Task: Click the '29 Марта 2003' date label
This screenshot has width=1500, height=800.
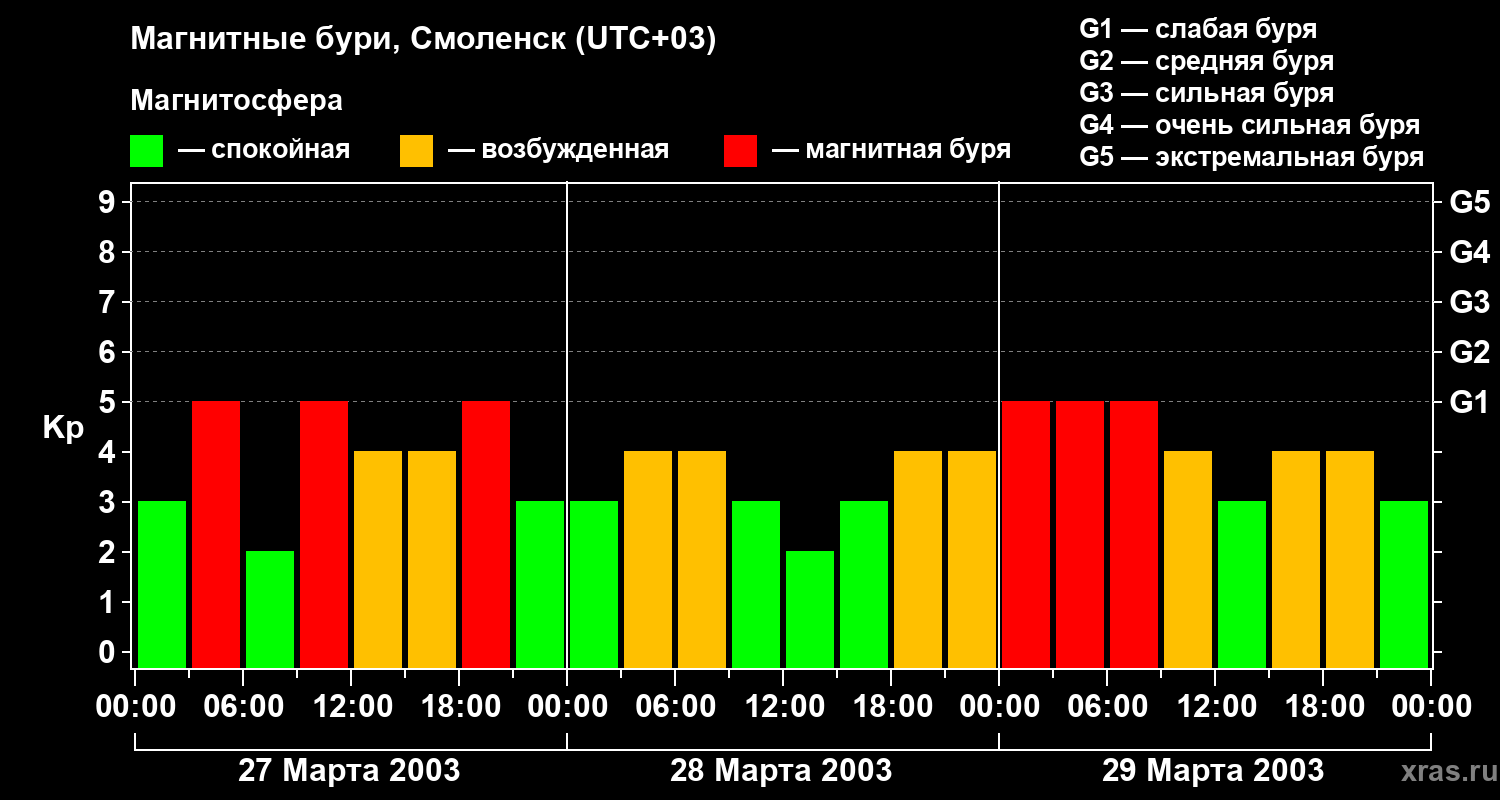Action: 1213,771
